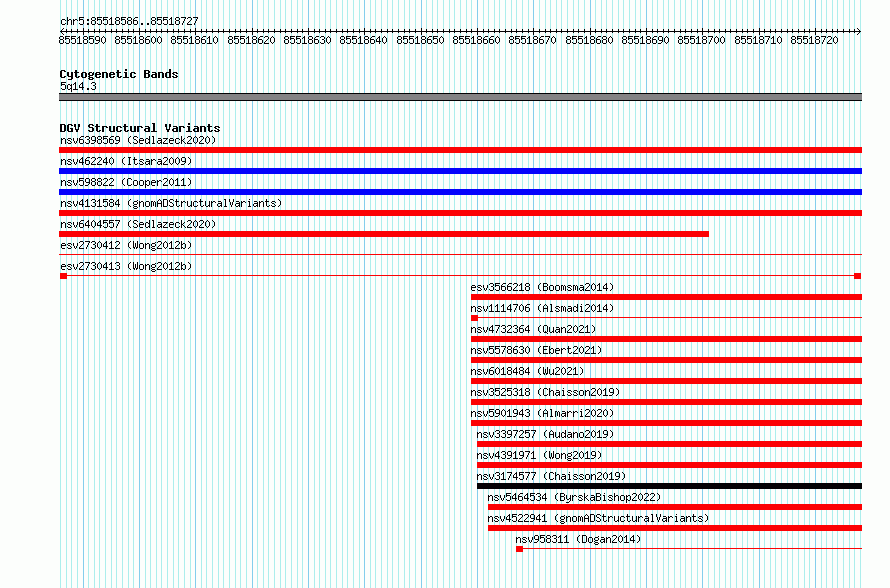Click ruler position 85518590
This screenshot has height=588, width=890.
(82, 40)
